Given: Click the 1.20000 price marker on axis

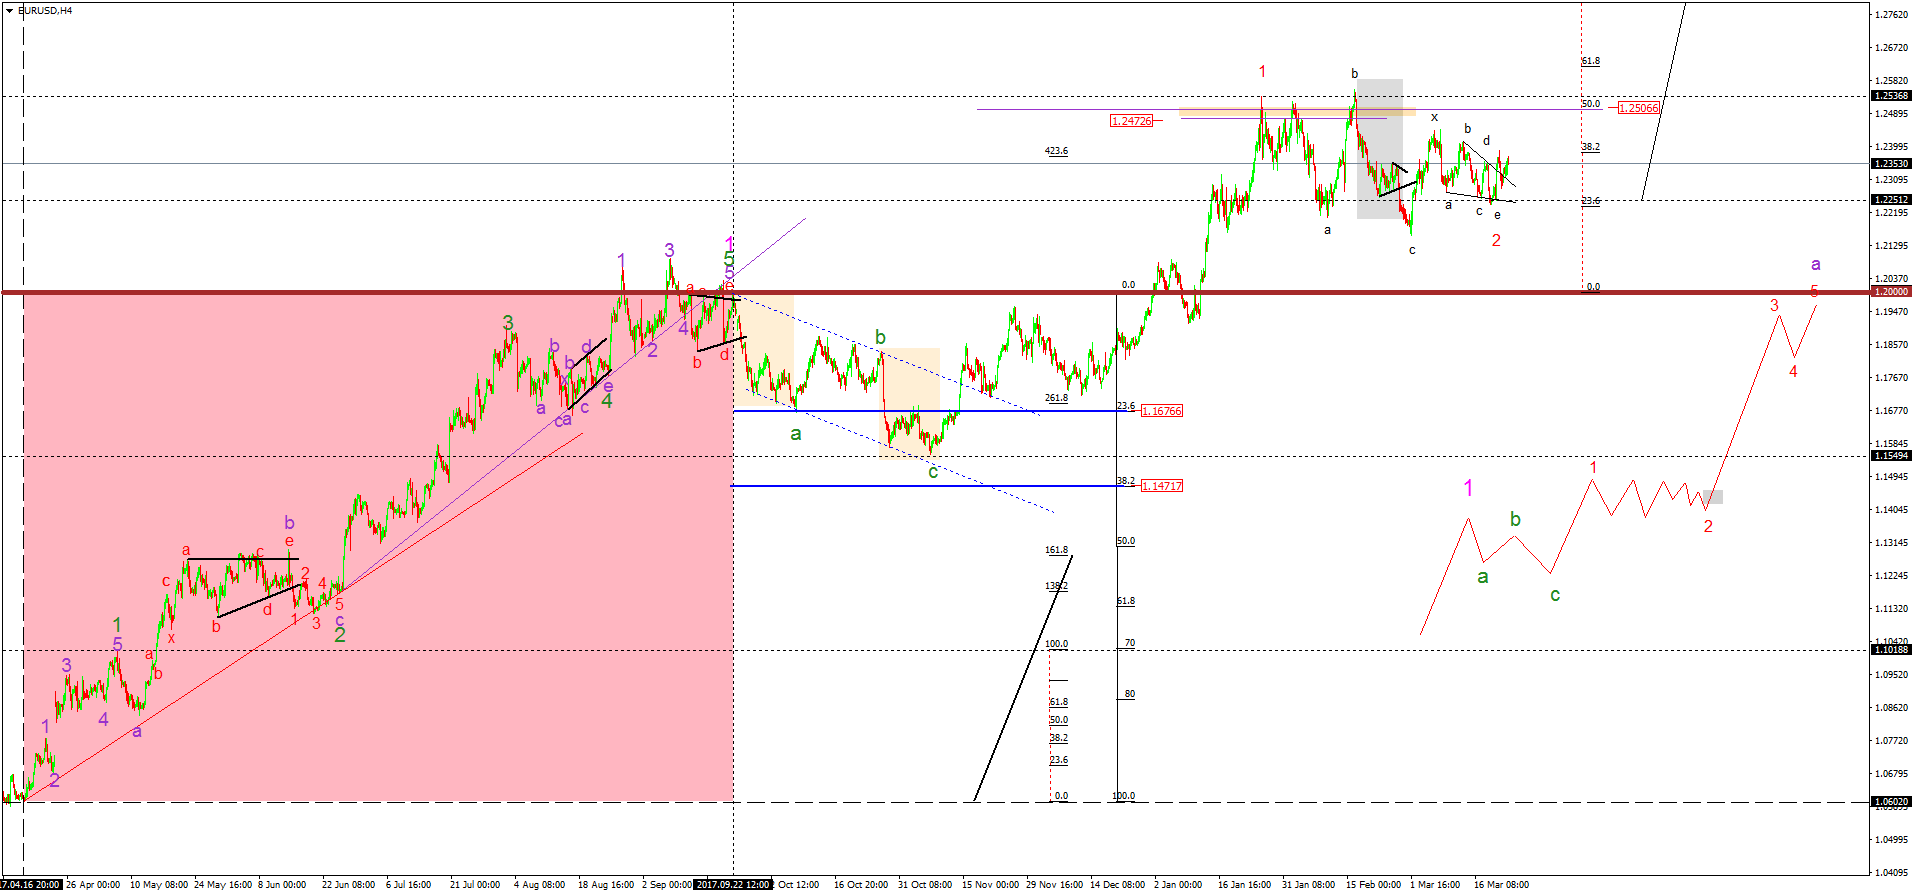Looking at the screenshot, I should [x=1890, y=292].
